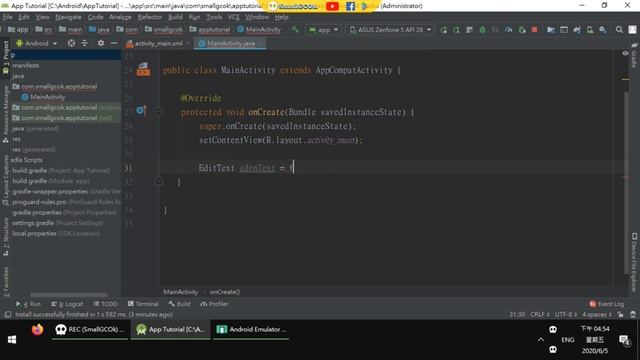Open the Event Log button
Screen dimensions: 640x360
tap(606, 304)
